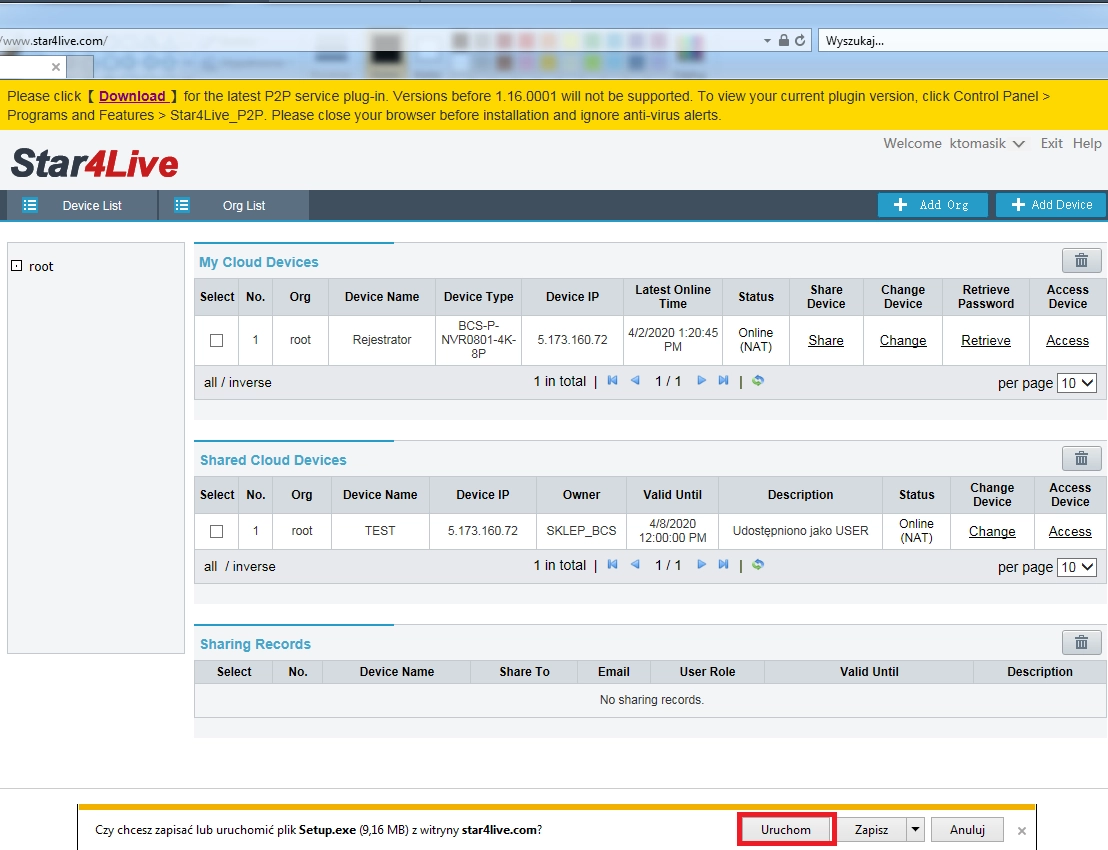Click the SKLEP_BCS owner cell
1108x850 pixels.
coord(581,531)
